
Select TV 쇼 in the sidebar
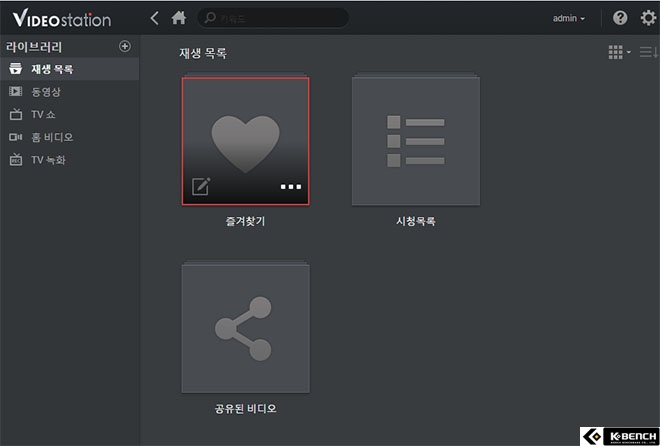[x=69, y=114]
